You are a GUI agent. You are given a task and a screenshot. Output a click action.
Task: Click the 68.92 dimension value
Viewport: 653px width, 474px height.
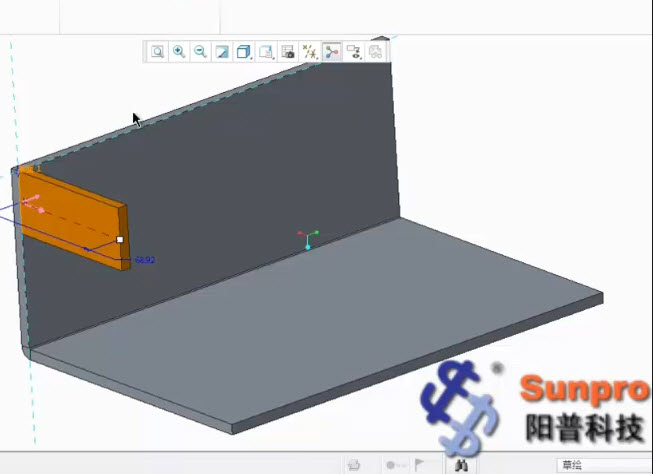145,260
